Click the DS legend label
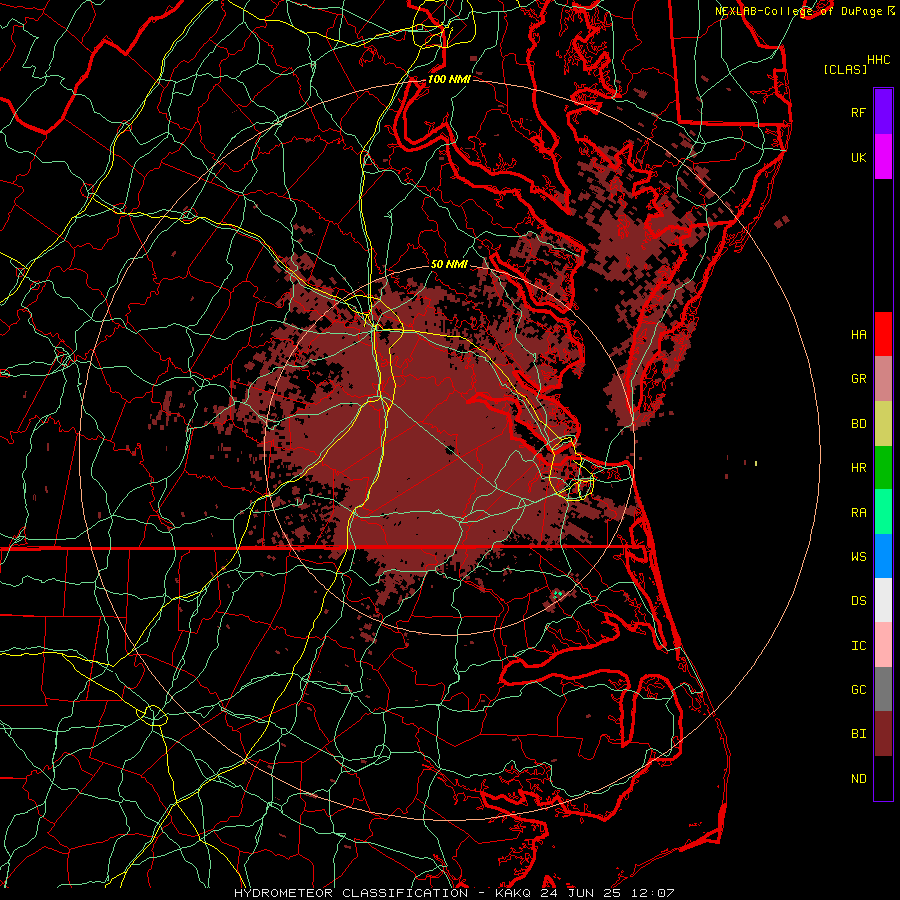The height and width of the screenshot is (900, 900). (858, 601)
